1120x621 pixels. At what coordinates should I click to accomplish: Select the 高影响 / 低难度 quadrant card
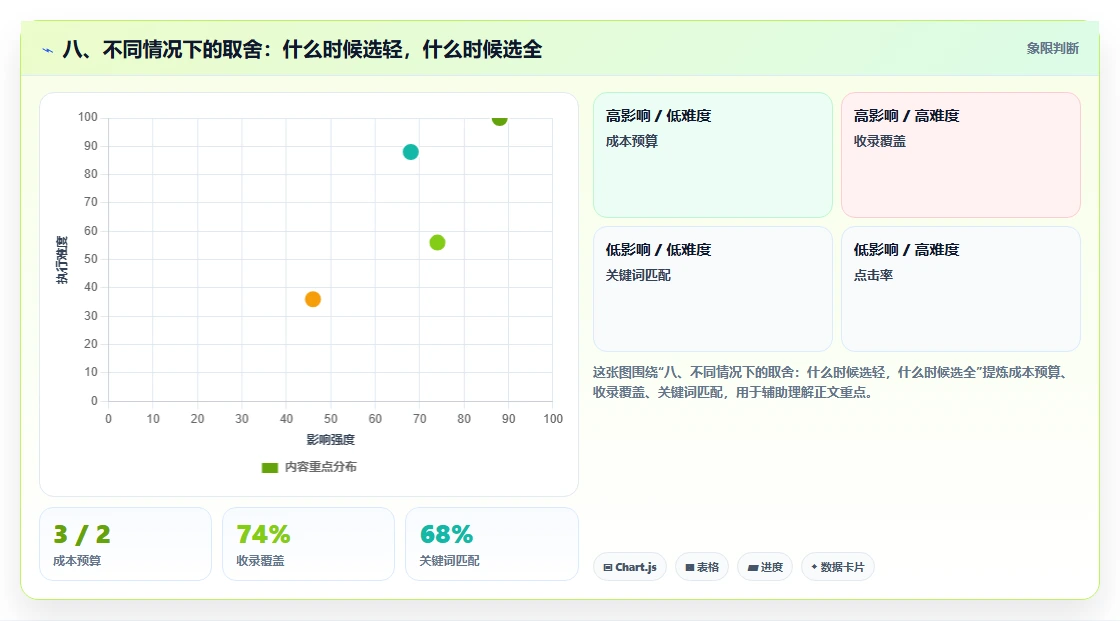tap(712, 154)
